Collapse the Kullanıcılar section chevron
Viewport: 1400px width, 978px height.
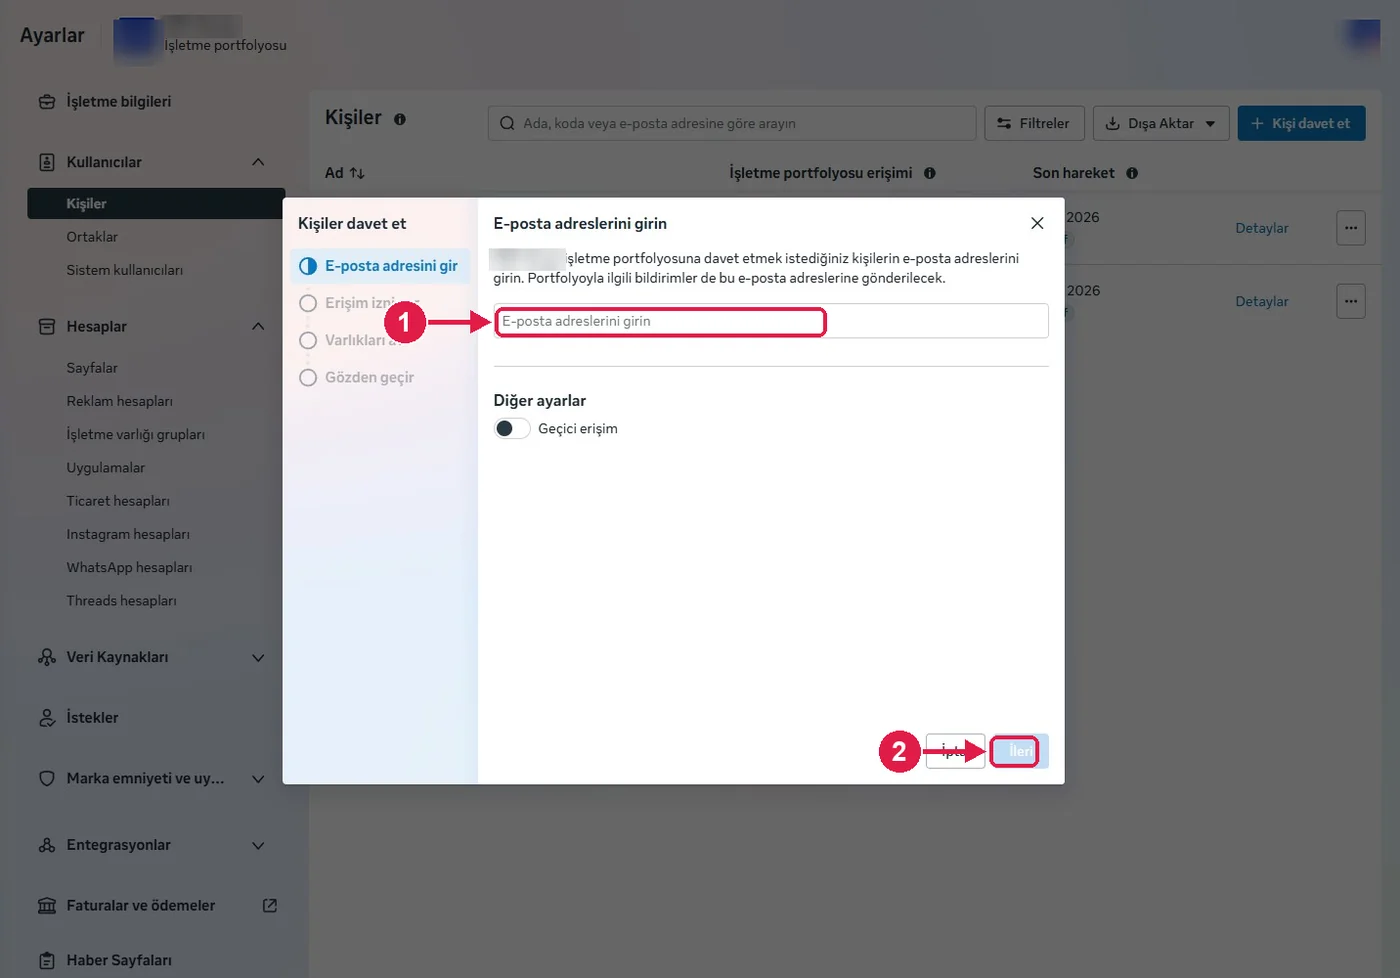click(258, 162)
